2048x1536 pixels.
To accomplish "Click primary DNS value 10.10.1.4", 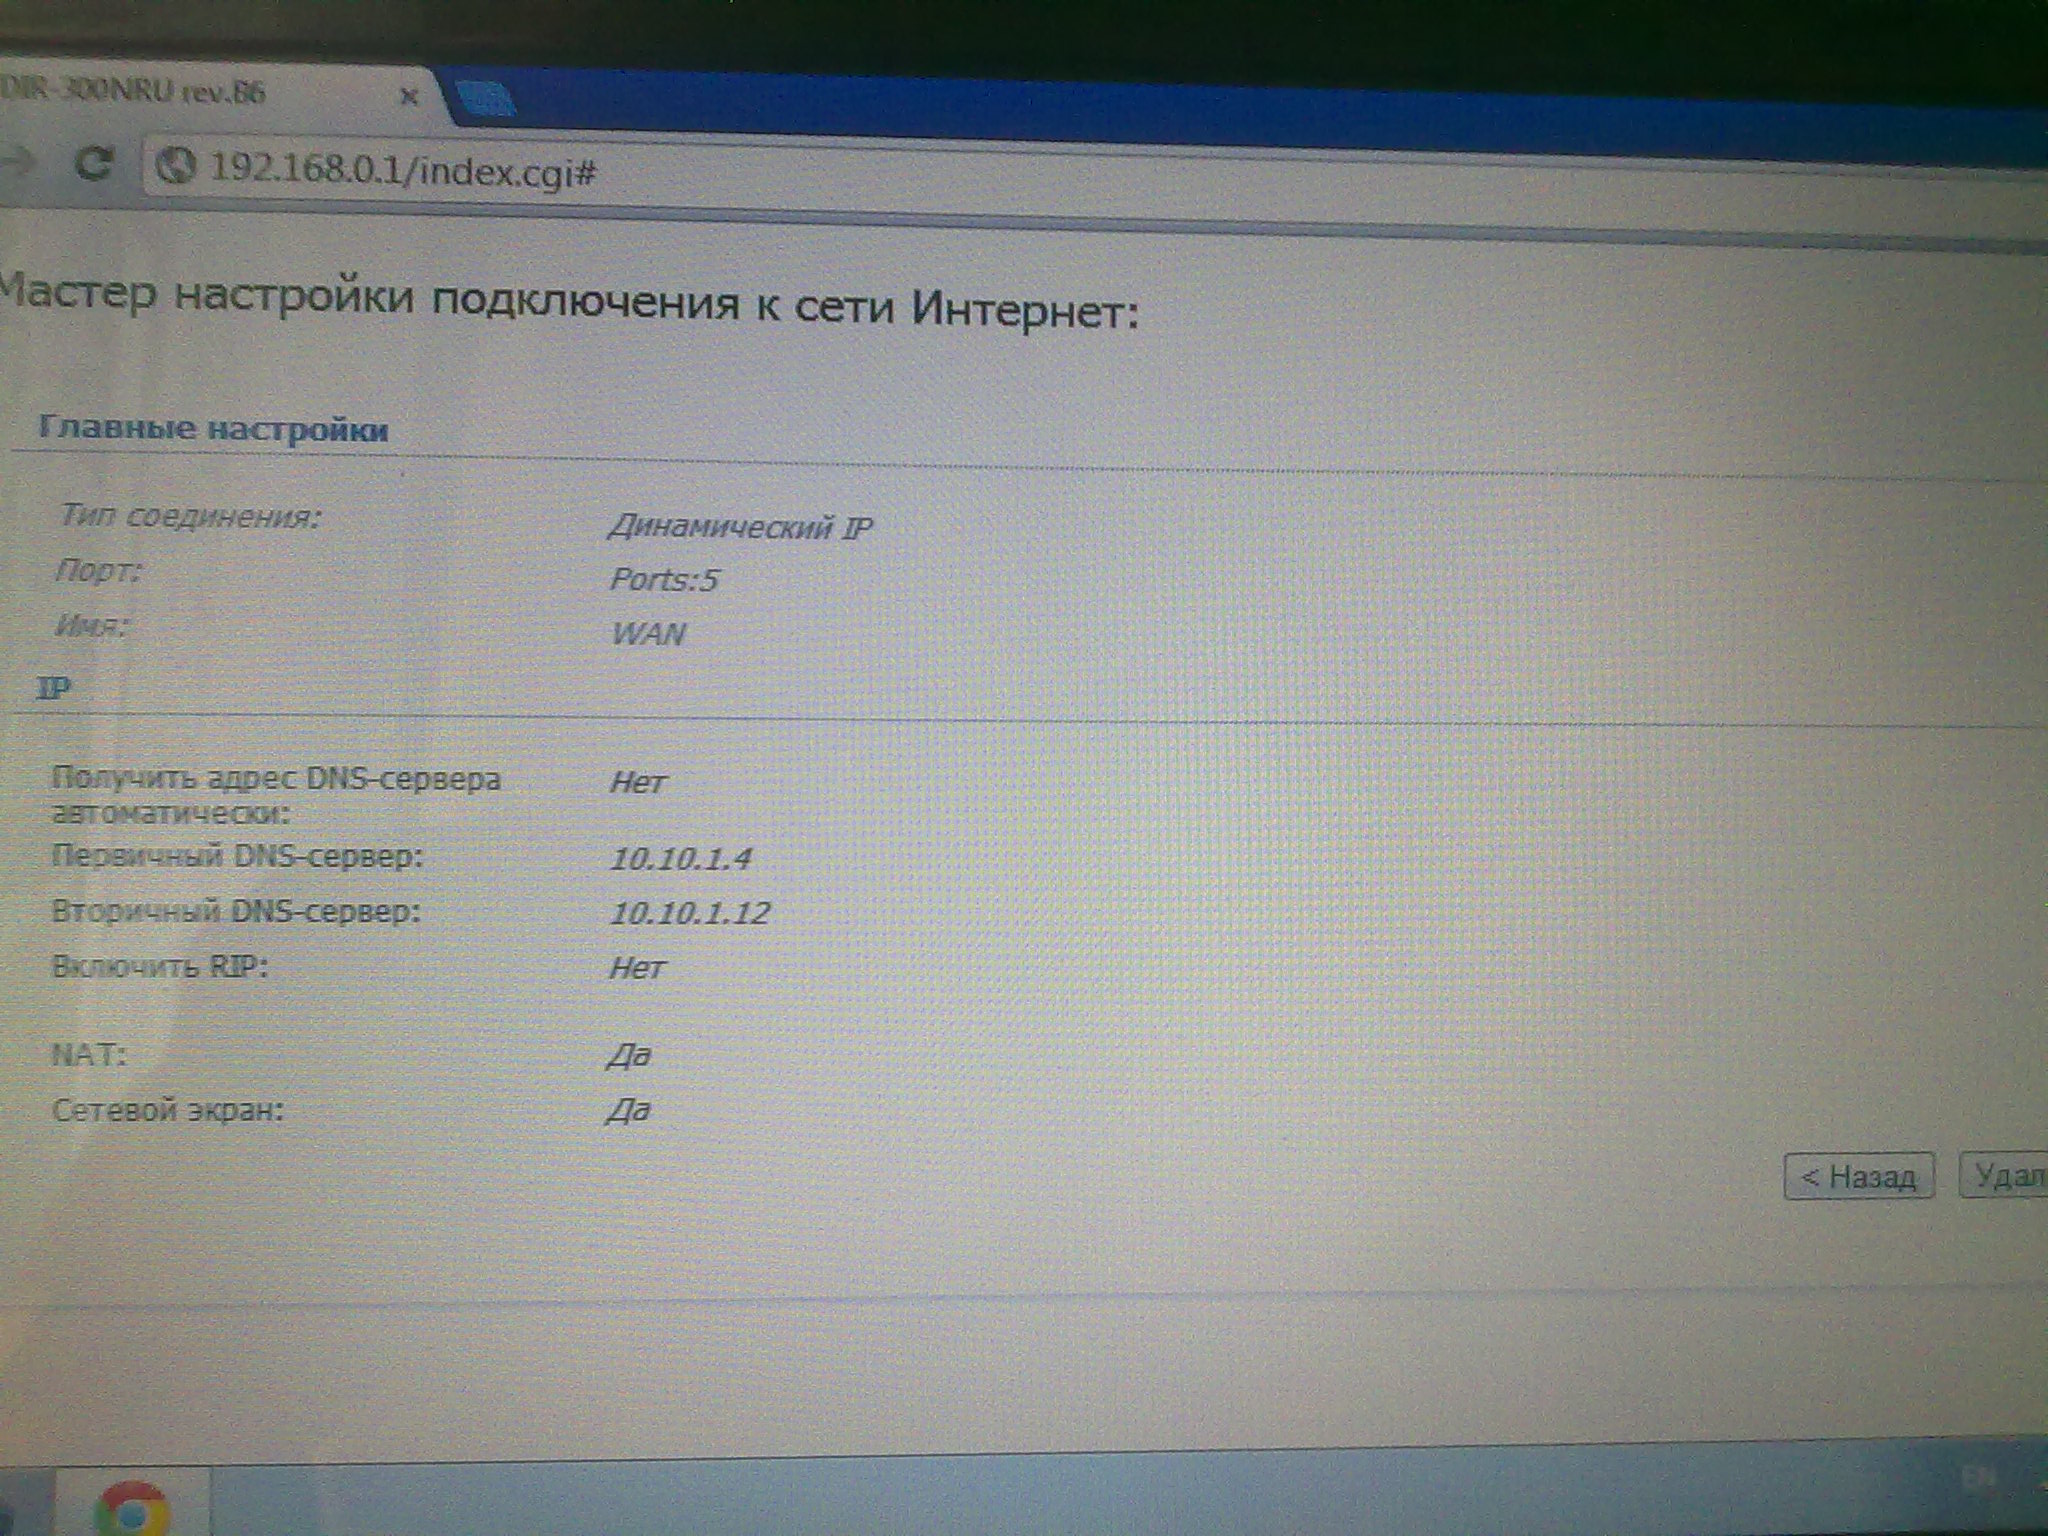I will point(680,858).
